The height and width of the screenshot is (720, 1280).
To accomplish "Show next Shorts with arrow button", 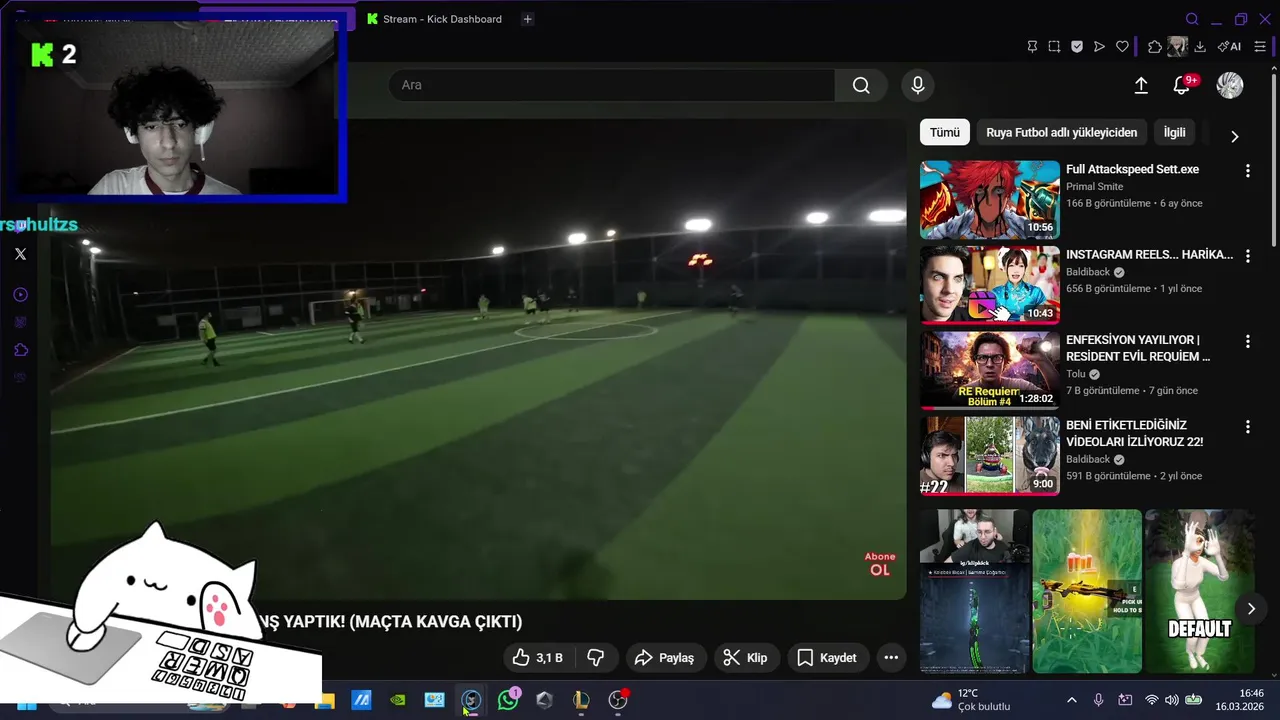I will 1251,608.
